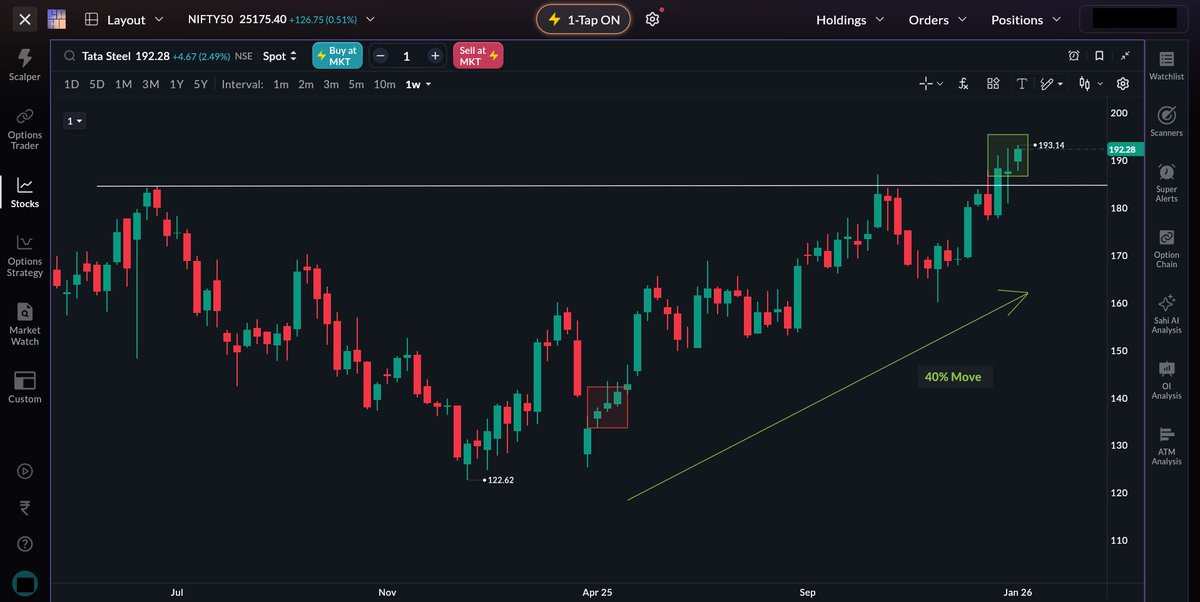1200x602 pixels.
Task: Open Options Trader from the sidebar
Action: [25, 129]
